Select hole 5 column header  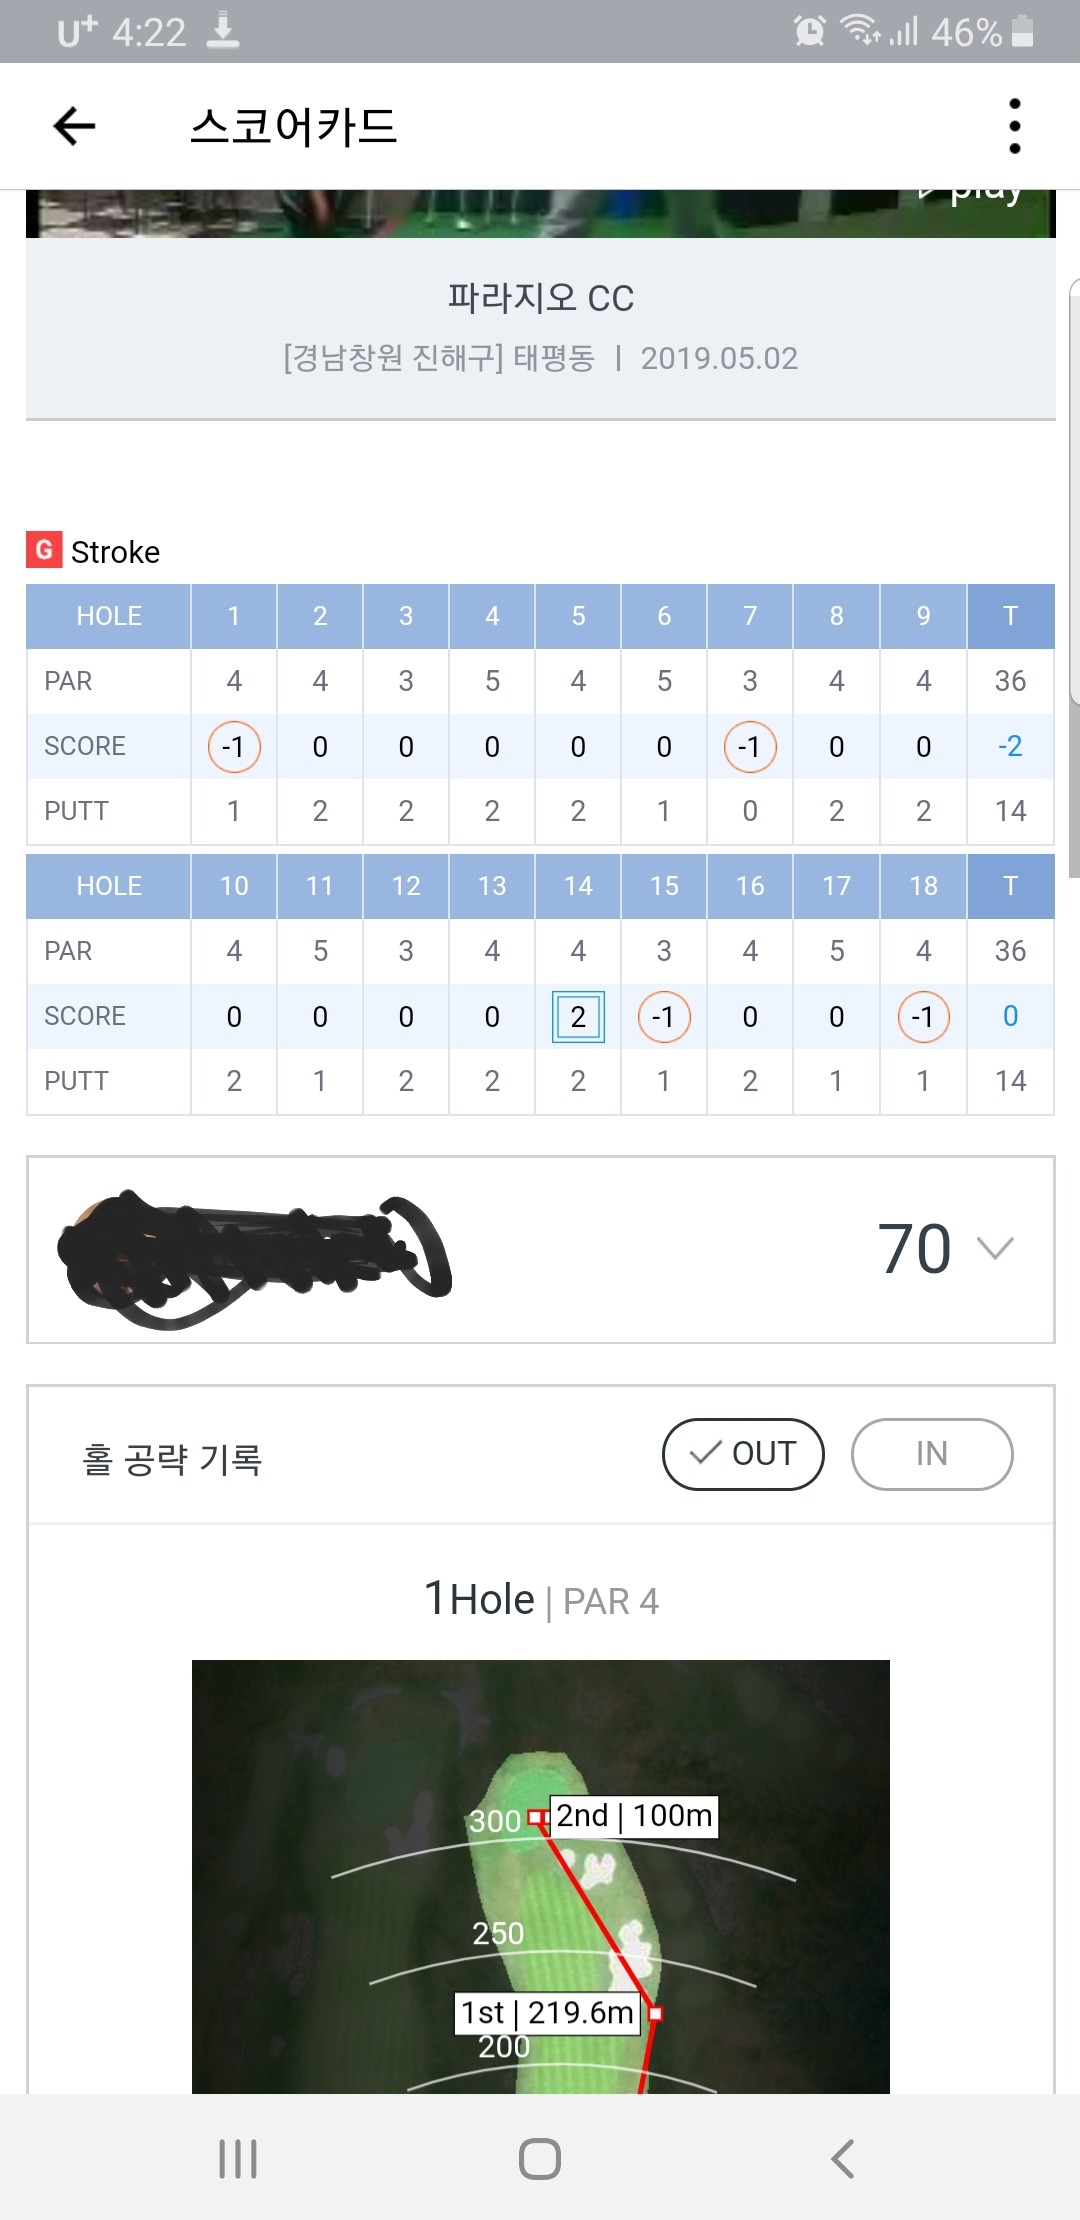point(578,616)
